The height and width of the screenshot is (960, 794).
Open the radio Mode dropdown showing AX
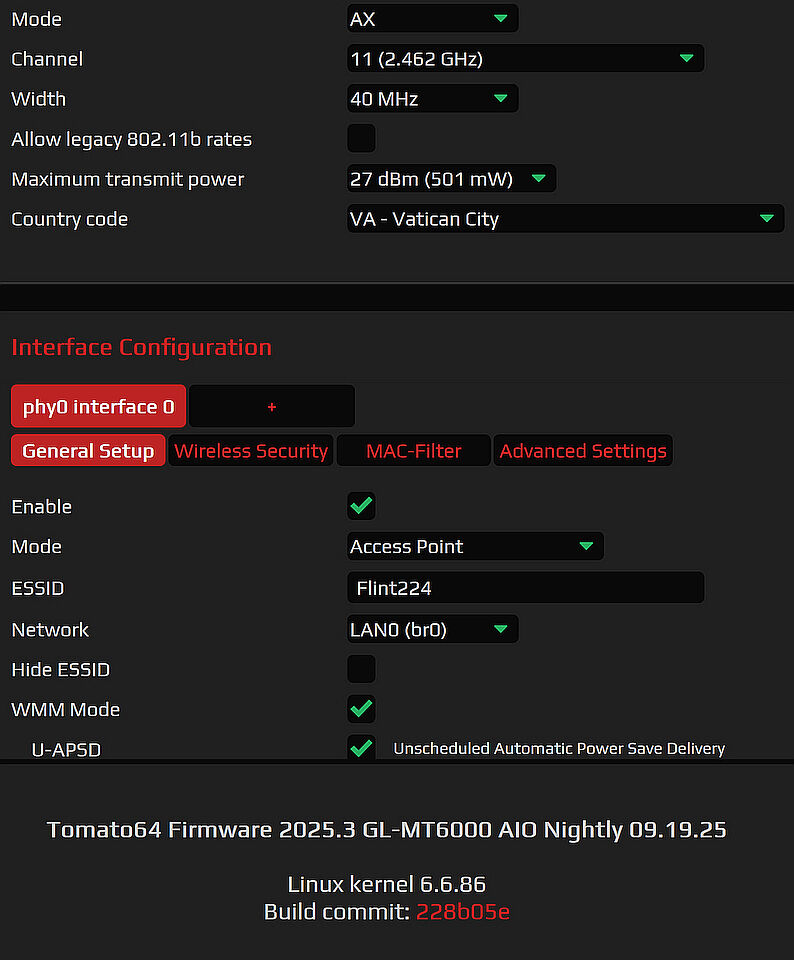point(432,18)
